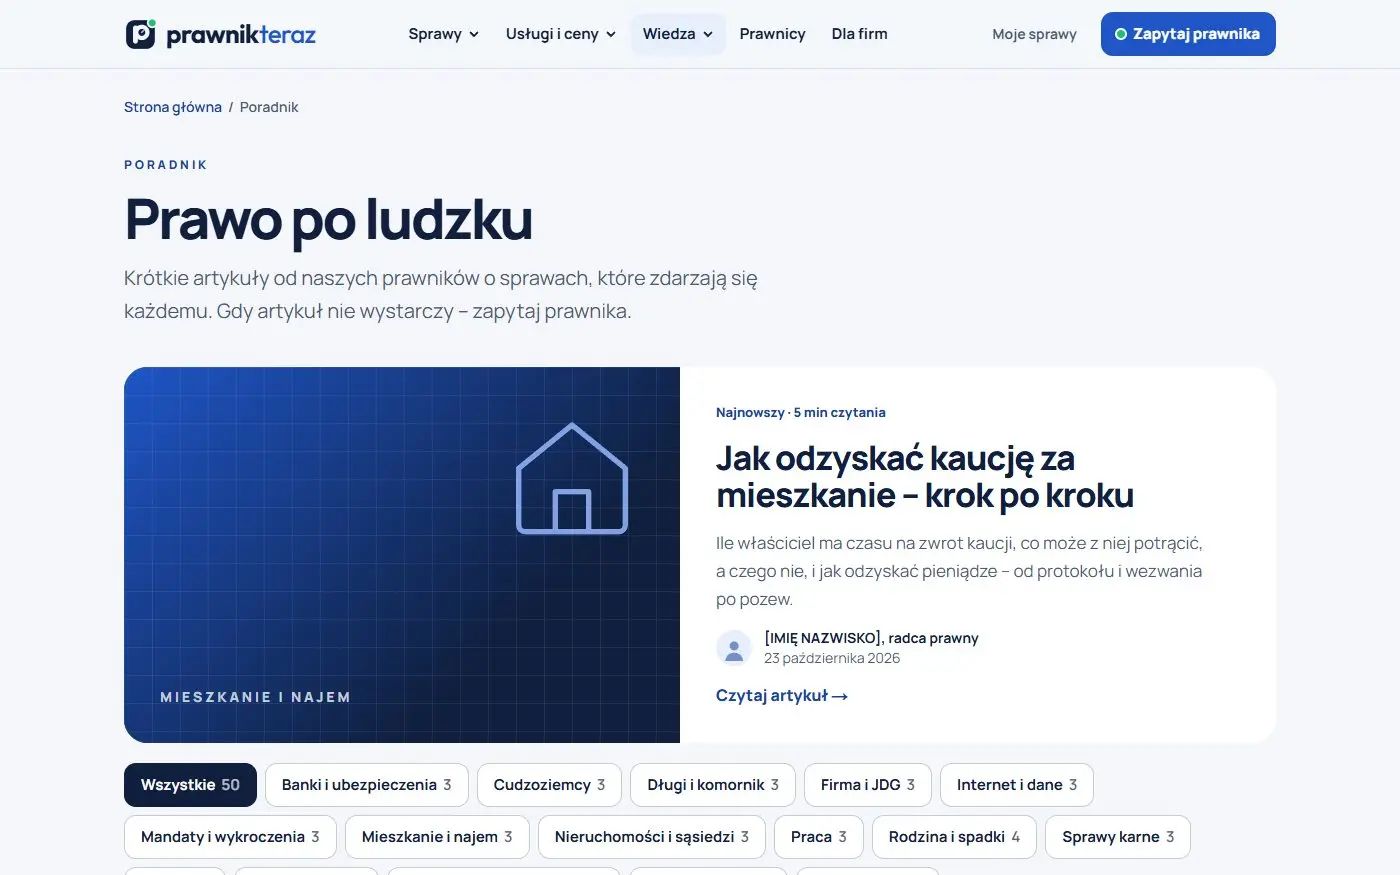Go to Strona główna breadcrumb
Image resolution: width=1400 pixels, height=875 pixels.
click(x=173, y=107)
